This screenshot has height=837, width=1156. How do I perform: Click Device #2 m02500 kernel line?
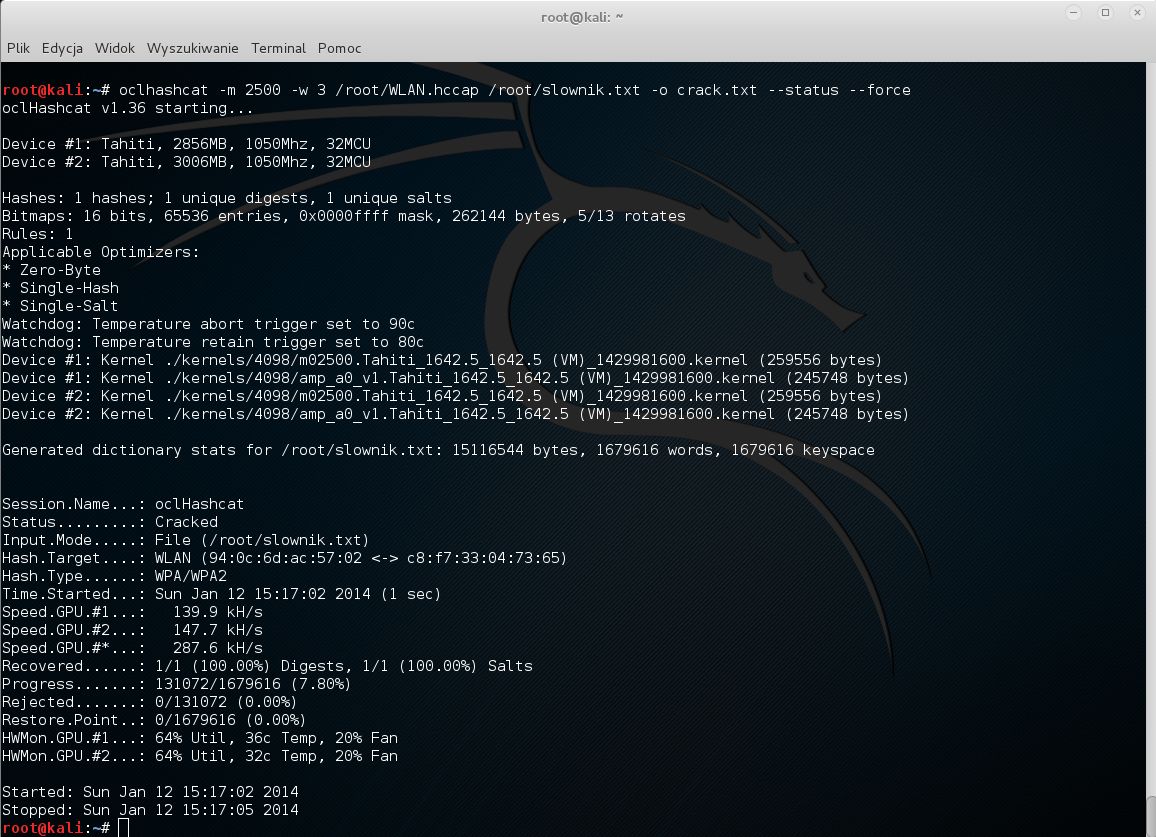(442, 397)
